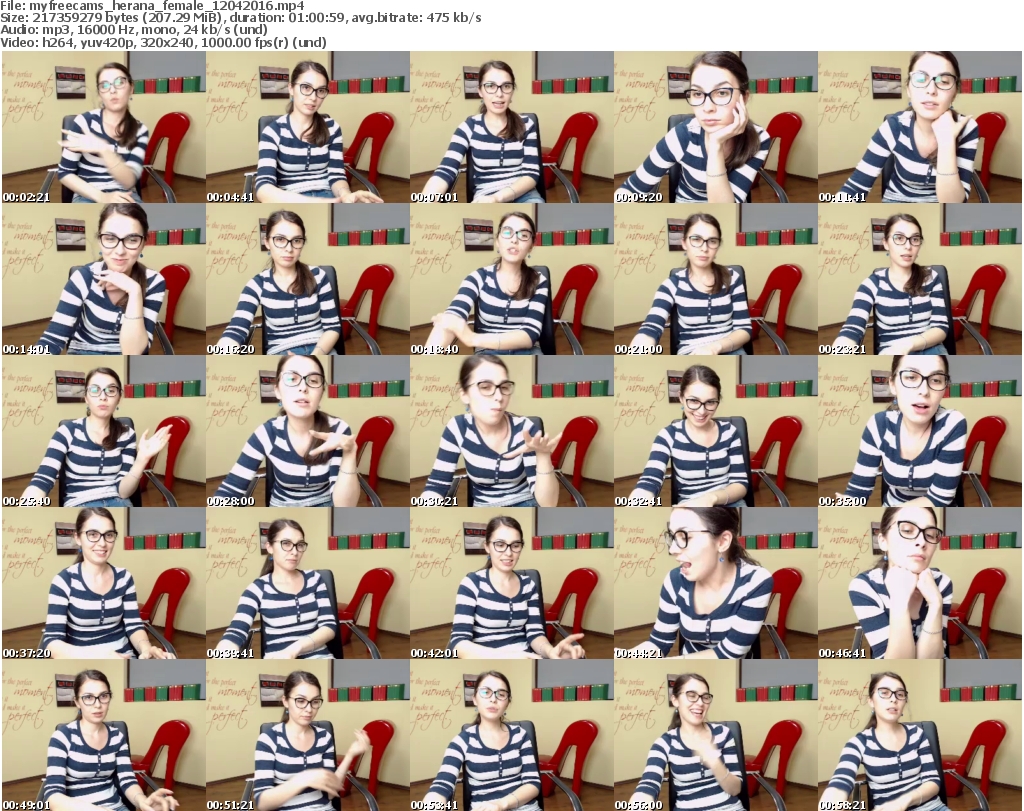The image size is (1024, 811).
Task: Select the thumbnail stamped 00:02:21
Action: pyautogui.click(x=104, y=127)
